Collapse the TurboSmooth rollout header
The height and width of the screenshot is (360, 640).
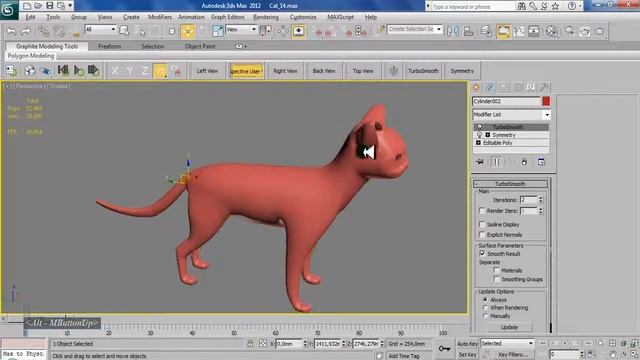510,184
